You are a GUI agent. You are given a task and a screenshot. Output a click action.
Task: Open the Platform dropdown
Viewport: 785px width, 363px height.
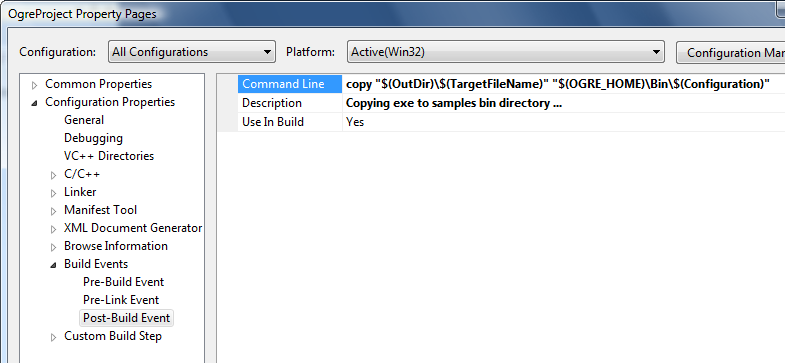pos(506,52)
